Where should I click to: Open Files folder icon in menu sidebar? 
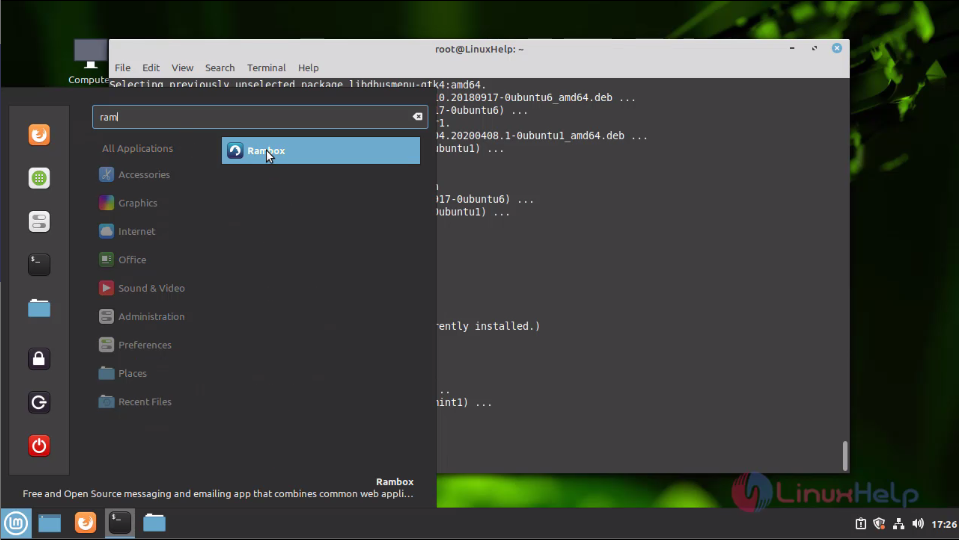[39, 308]
